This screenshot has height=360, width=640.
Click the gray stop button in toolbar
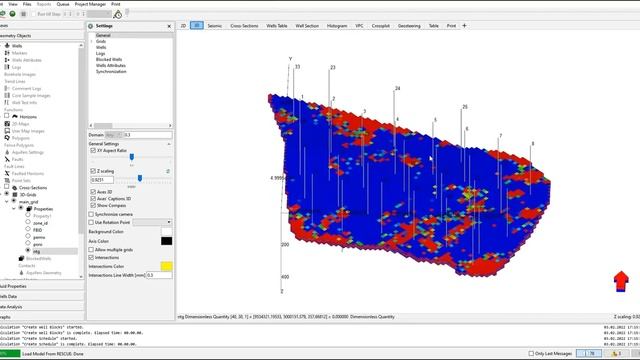23,14
